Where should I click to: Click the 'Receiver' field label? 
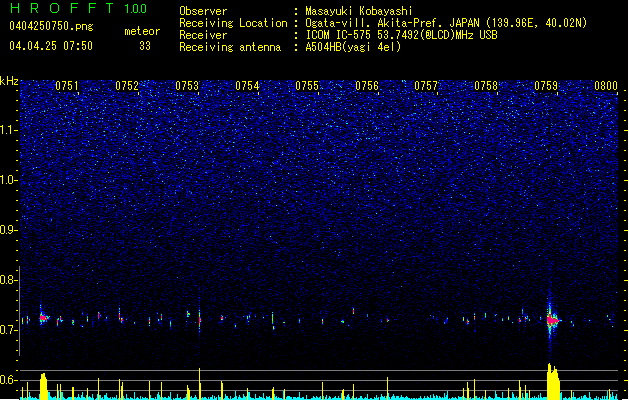pyautogui.click(x=203, y=35)
